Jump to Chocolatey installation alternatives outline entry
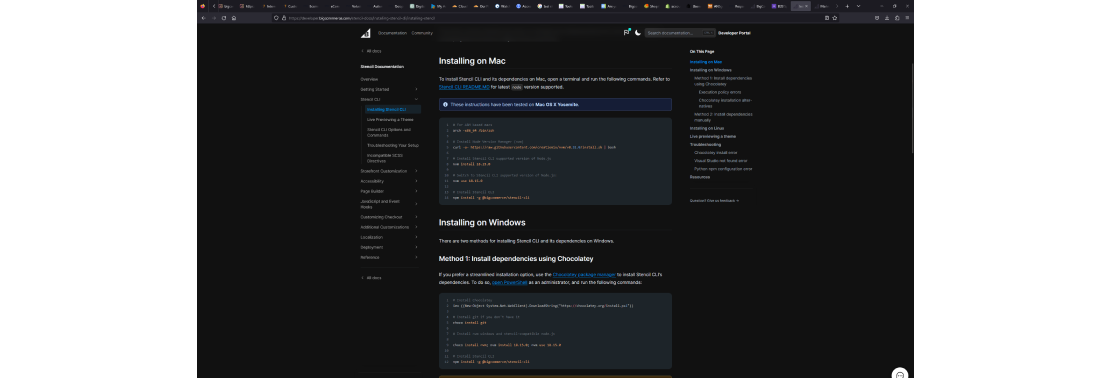 point(725,103)
